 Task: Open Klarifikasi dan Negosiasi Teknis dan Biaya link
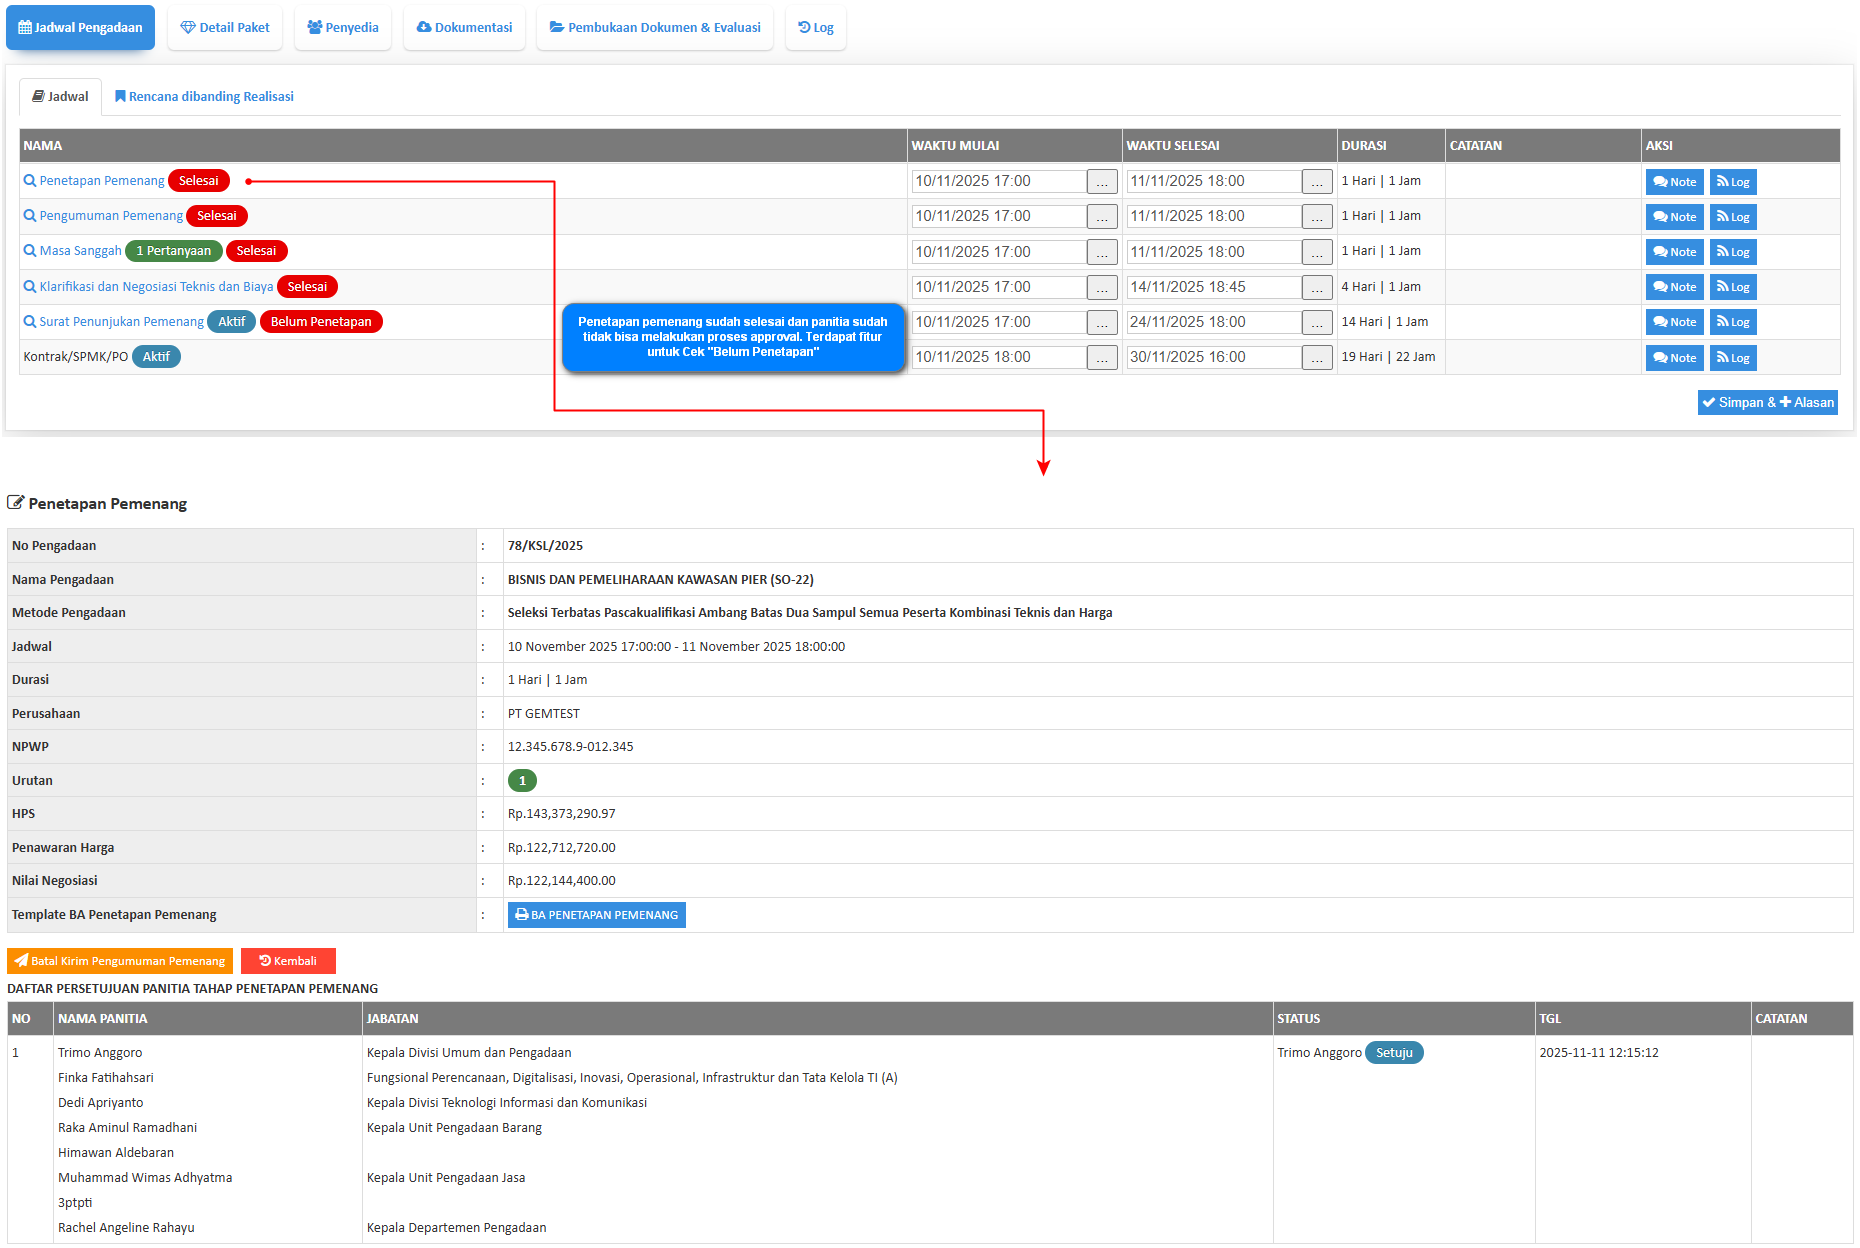156,287
